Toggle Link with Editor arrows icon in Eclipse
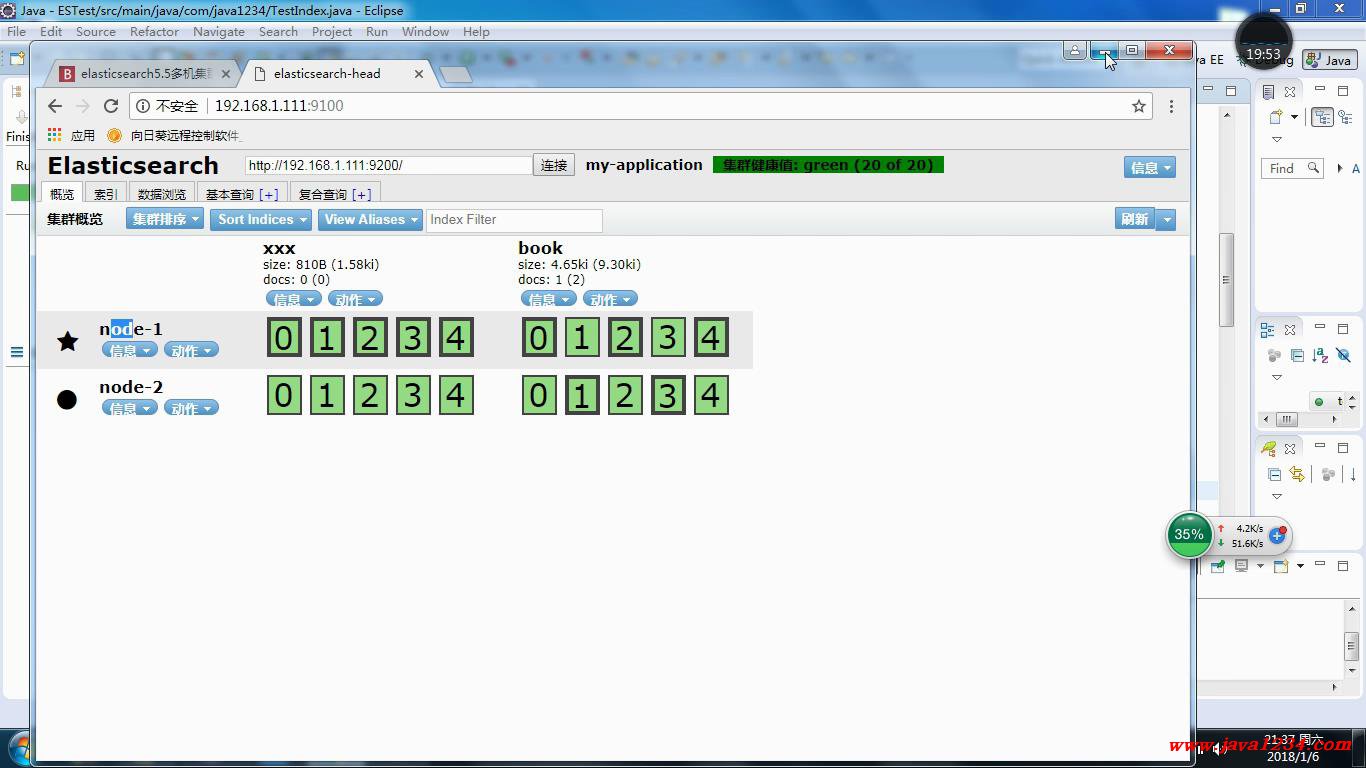Image resolution: width=1366 pixels, height=768 pixels. [1297, 474]
